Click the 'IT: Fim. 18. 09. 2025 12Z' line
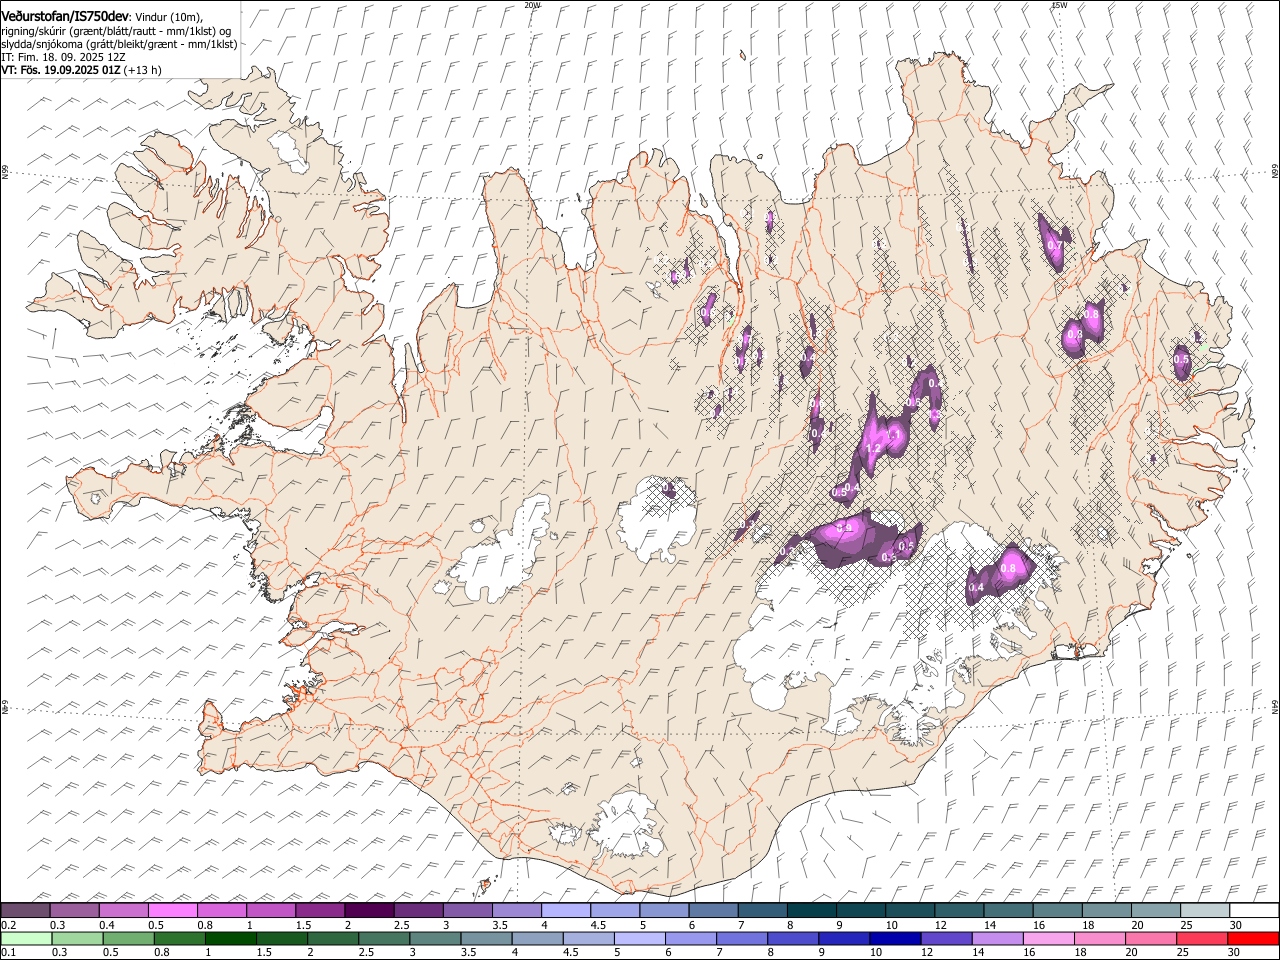 [x=63, y=57]
